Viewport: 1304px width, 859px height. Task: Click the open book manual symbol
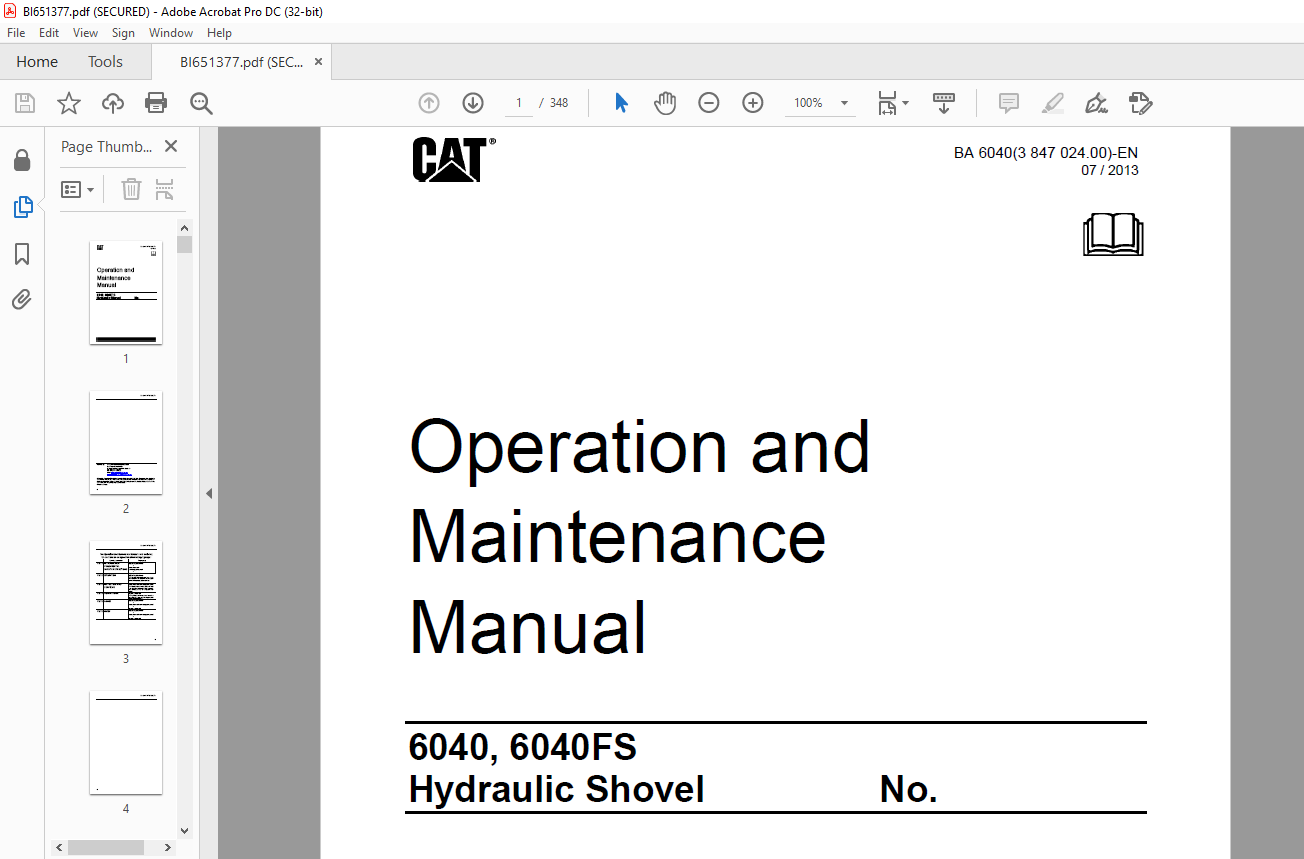1113,234
